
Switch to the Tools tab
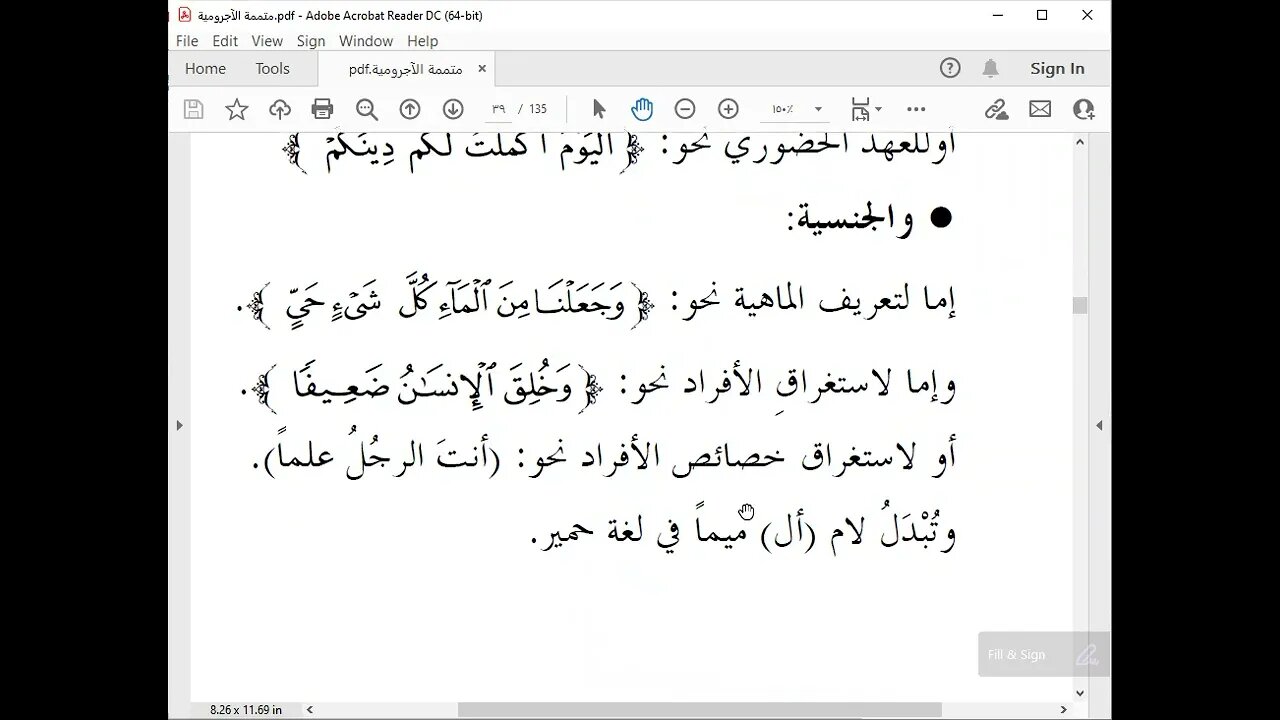pyautogui.click(x=272, y=68)
